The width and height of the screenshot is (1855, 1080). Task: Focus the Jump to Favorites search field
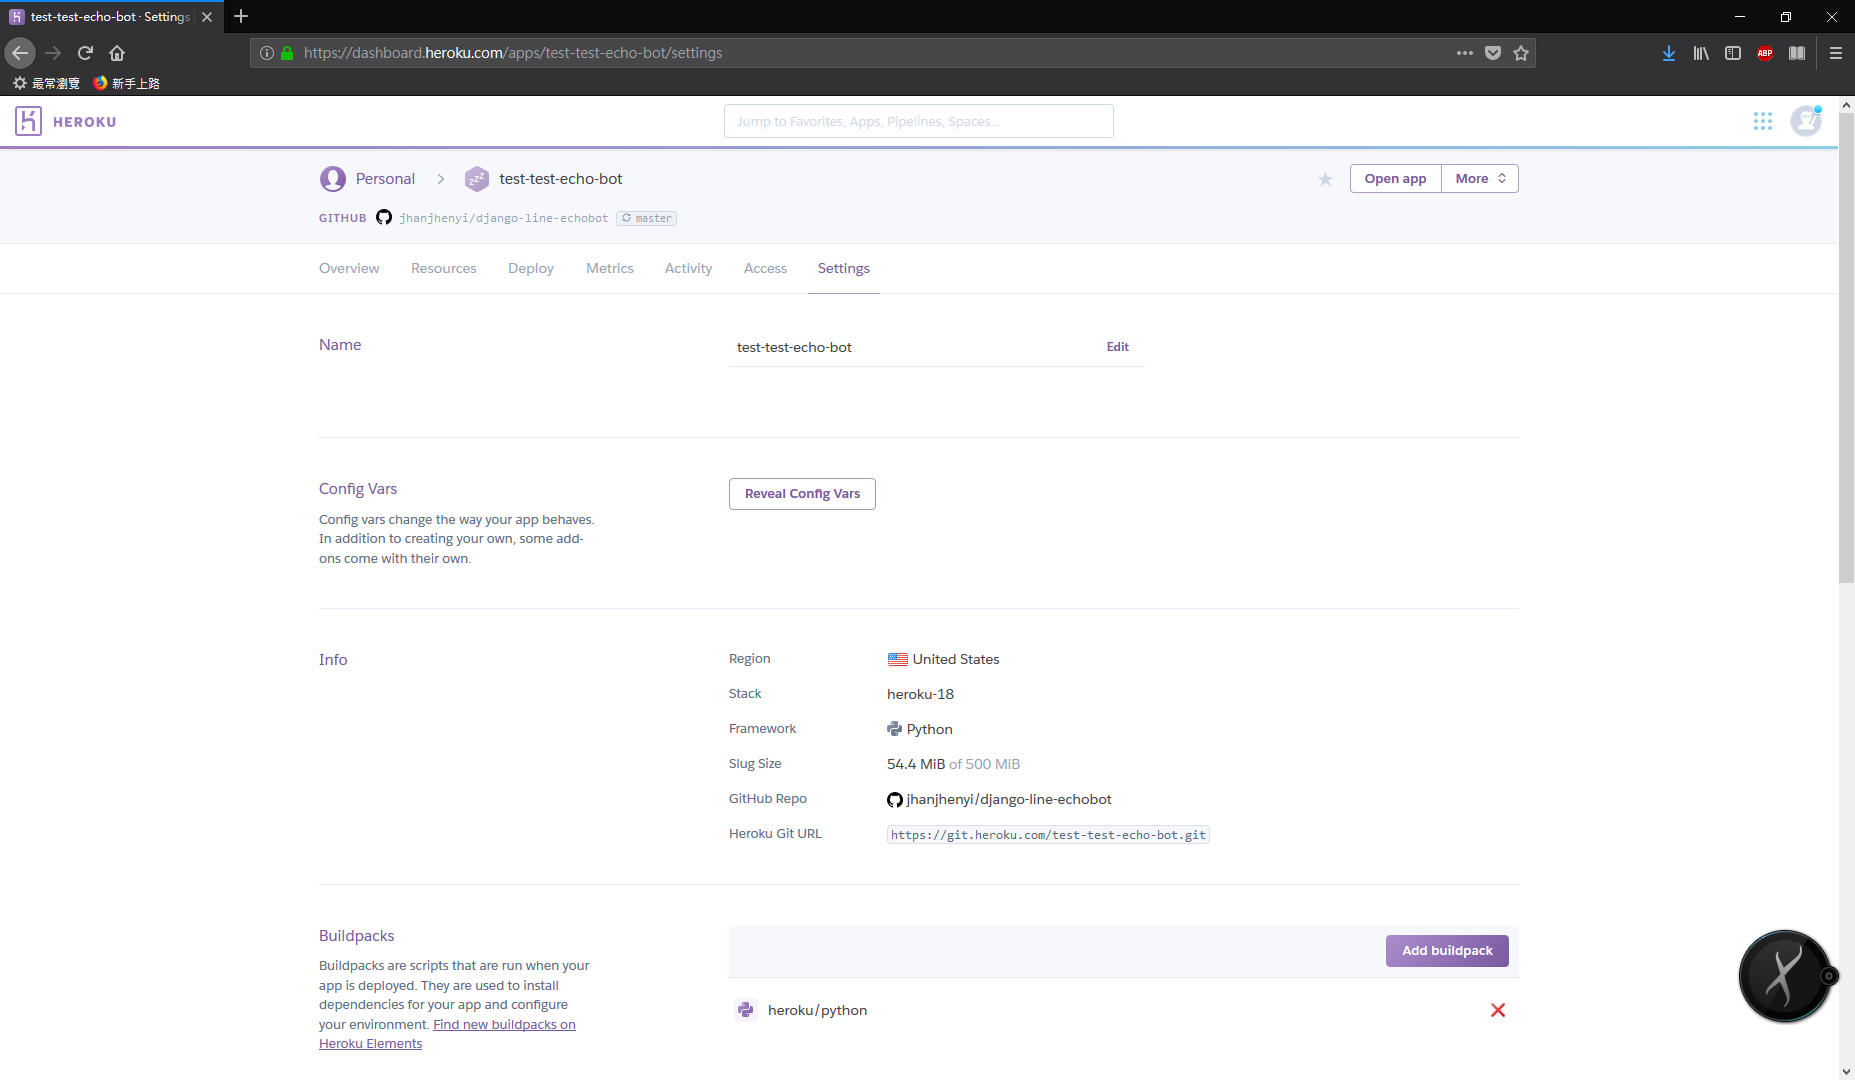pos(919,121)
